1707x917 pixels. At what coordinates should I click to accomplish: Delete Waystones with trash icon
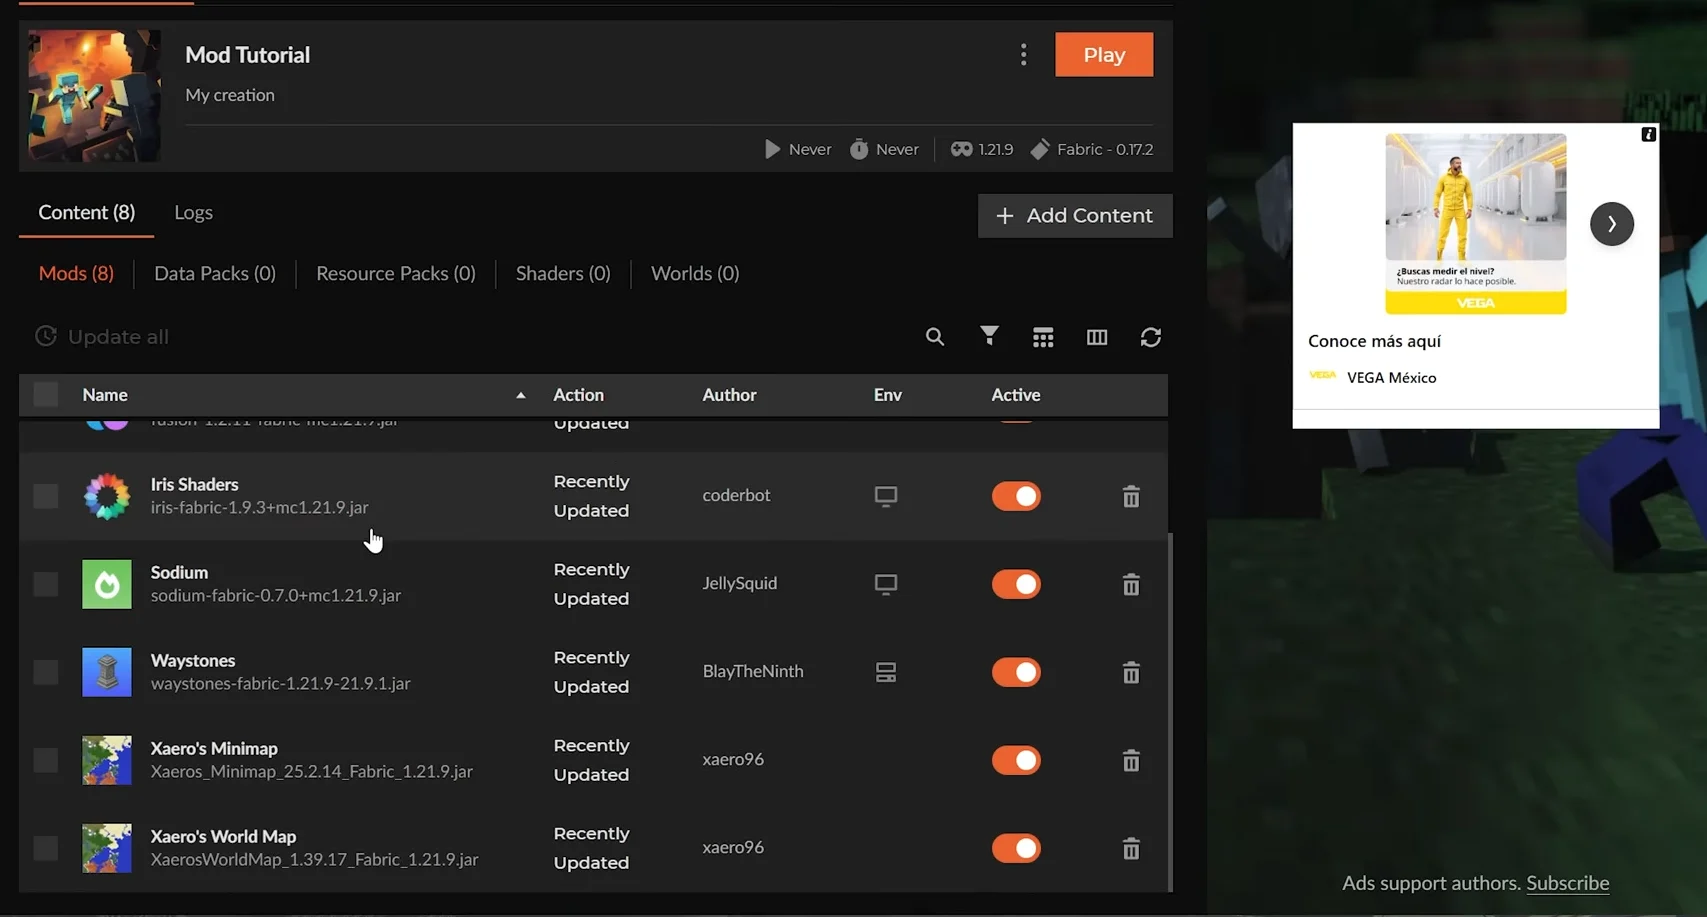pos(1131,672)
